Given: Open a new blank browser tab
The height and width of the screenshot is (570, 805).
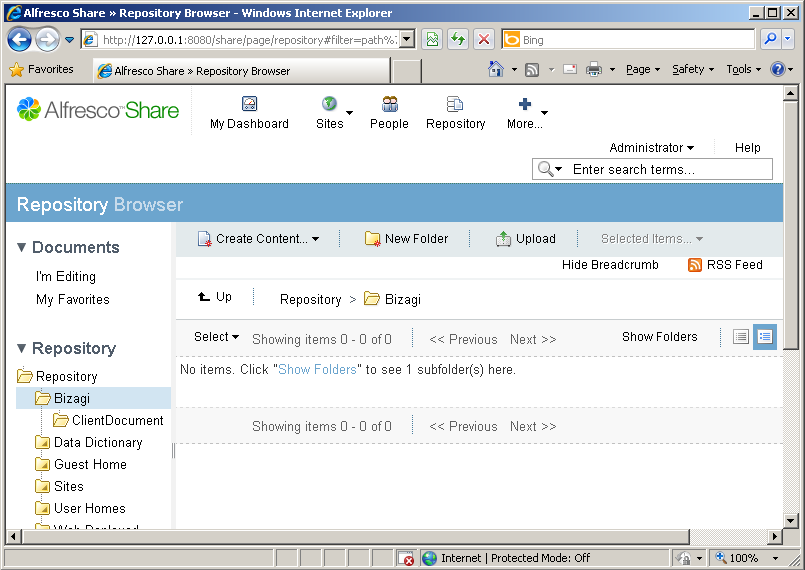Looking at the screenshot, I should tap(406, 71).
